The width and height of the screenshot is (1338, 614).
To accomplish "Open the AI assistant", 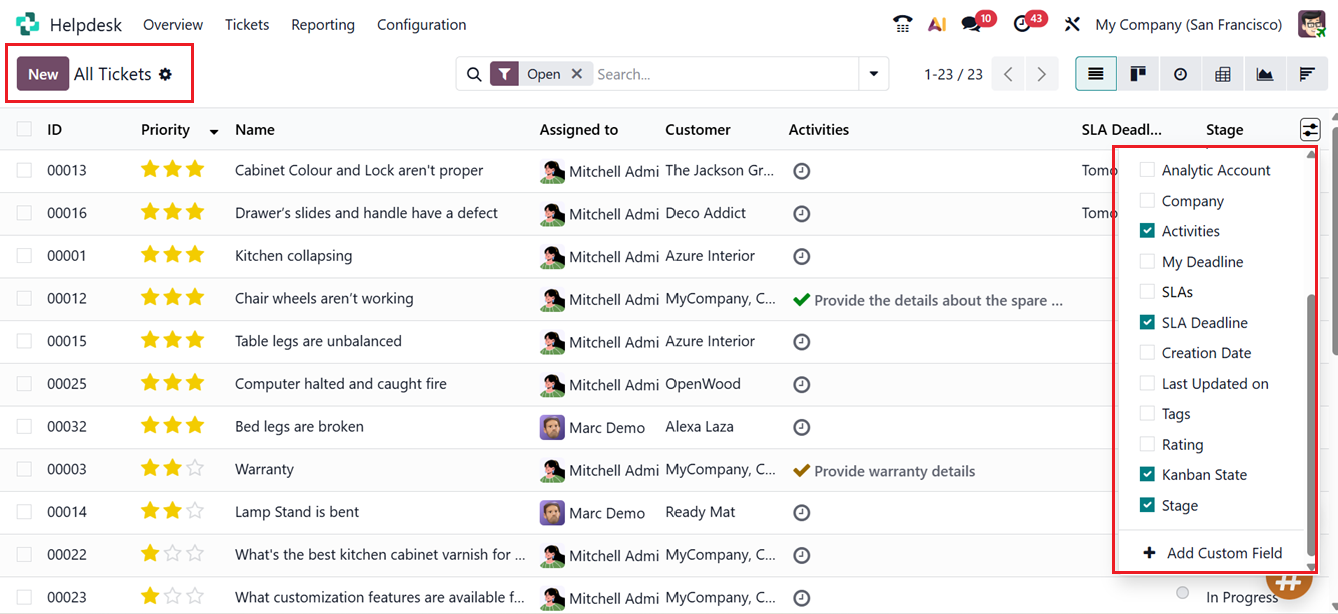I will pos(937,24).
